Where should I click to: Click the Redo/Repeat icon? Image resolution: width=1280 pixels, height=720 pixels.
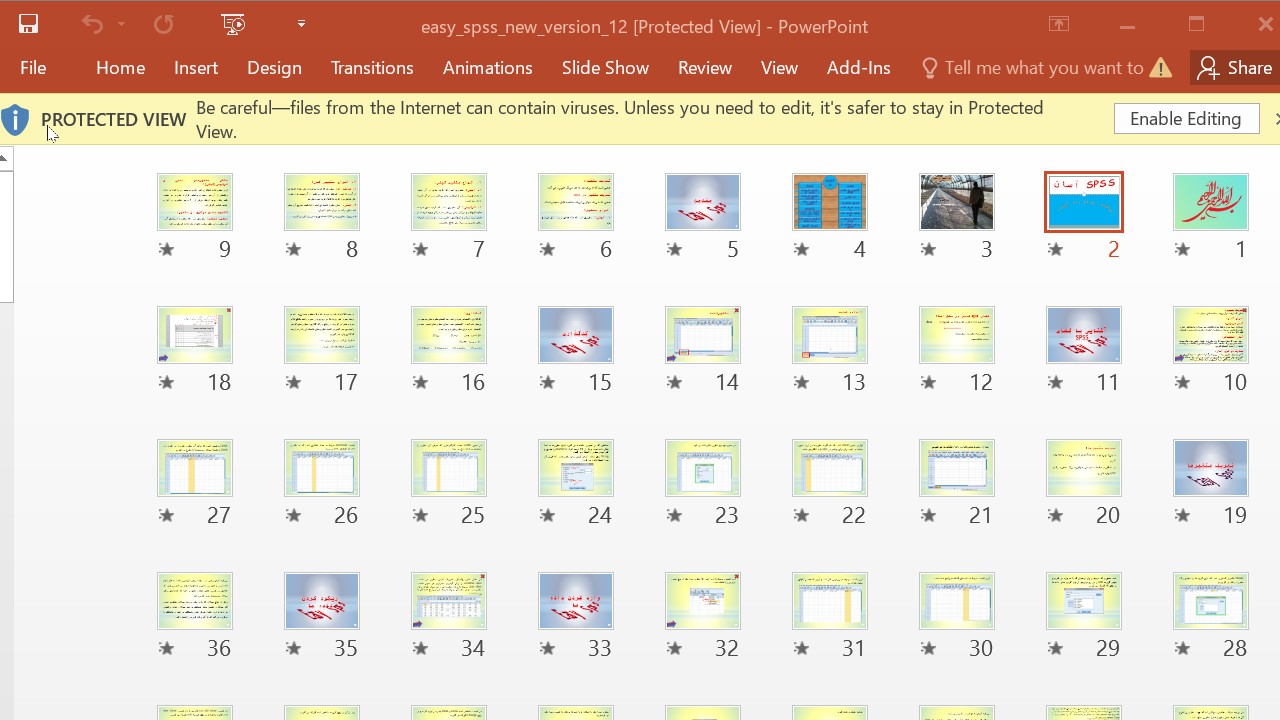tap(163, 25)
